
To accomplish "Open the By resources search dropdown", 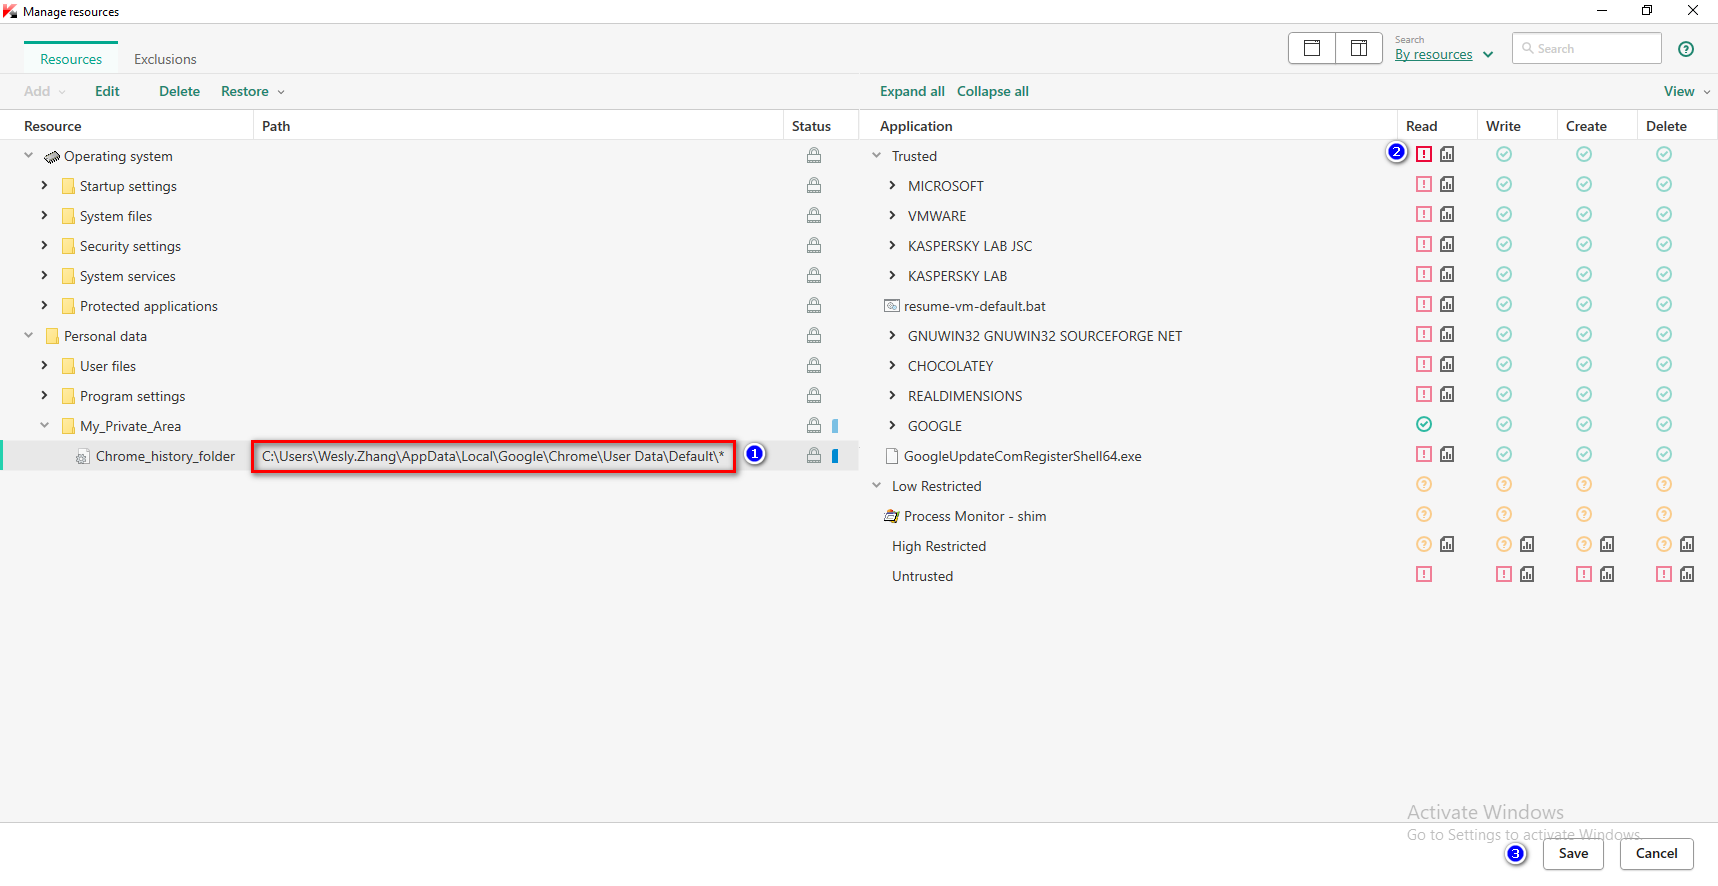I will (x=1444, y=54).
